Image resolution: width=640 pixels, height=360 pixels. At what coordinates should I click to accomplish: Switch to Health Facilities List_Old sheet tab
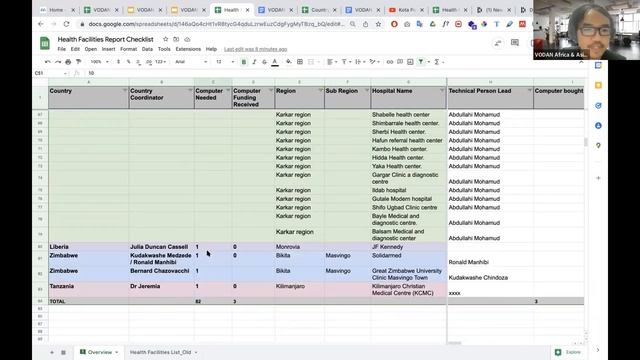click(x=163, y=352)
